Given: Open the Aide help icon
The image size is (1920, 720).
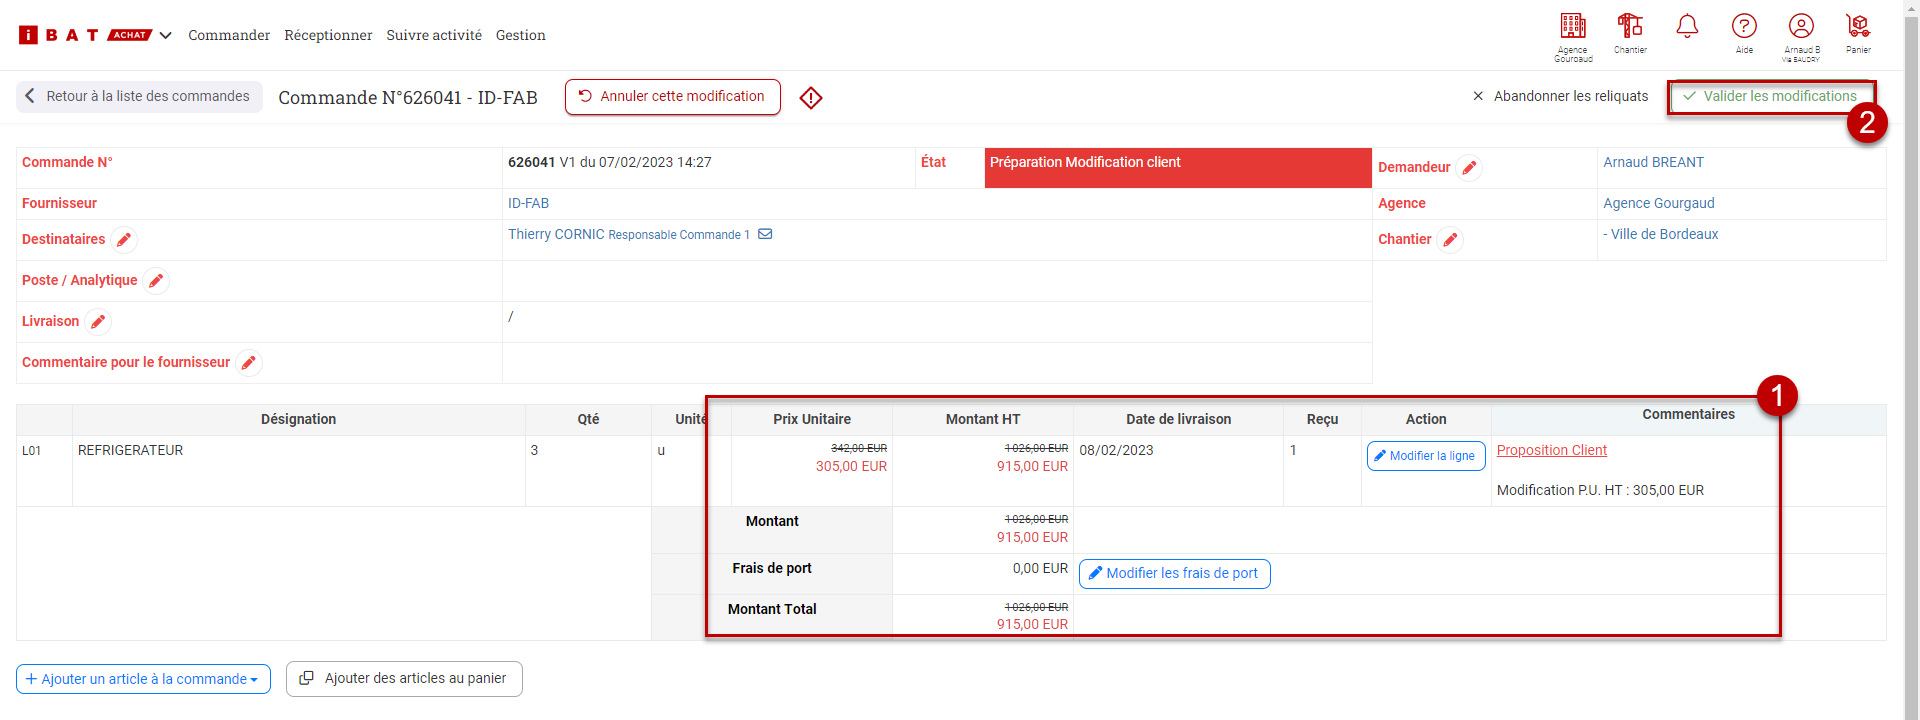Looking at the screenshot, I should [x=1744, y=27].
